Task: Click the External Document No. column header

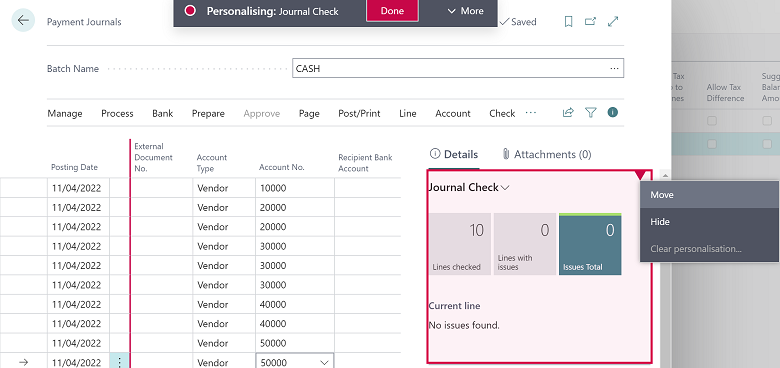Action: [x=153, y=157]
